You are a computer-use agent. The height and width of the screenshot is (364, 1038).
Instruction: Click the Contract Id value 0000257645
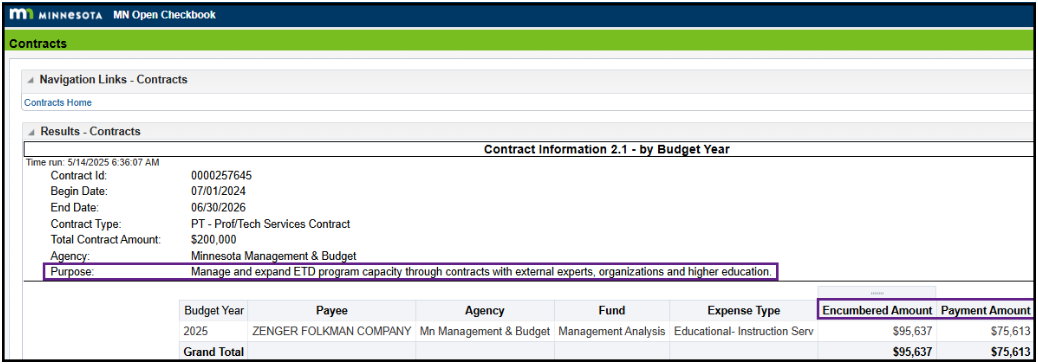pos(221,176)
